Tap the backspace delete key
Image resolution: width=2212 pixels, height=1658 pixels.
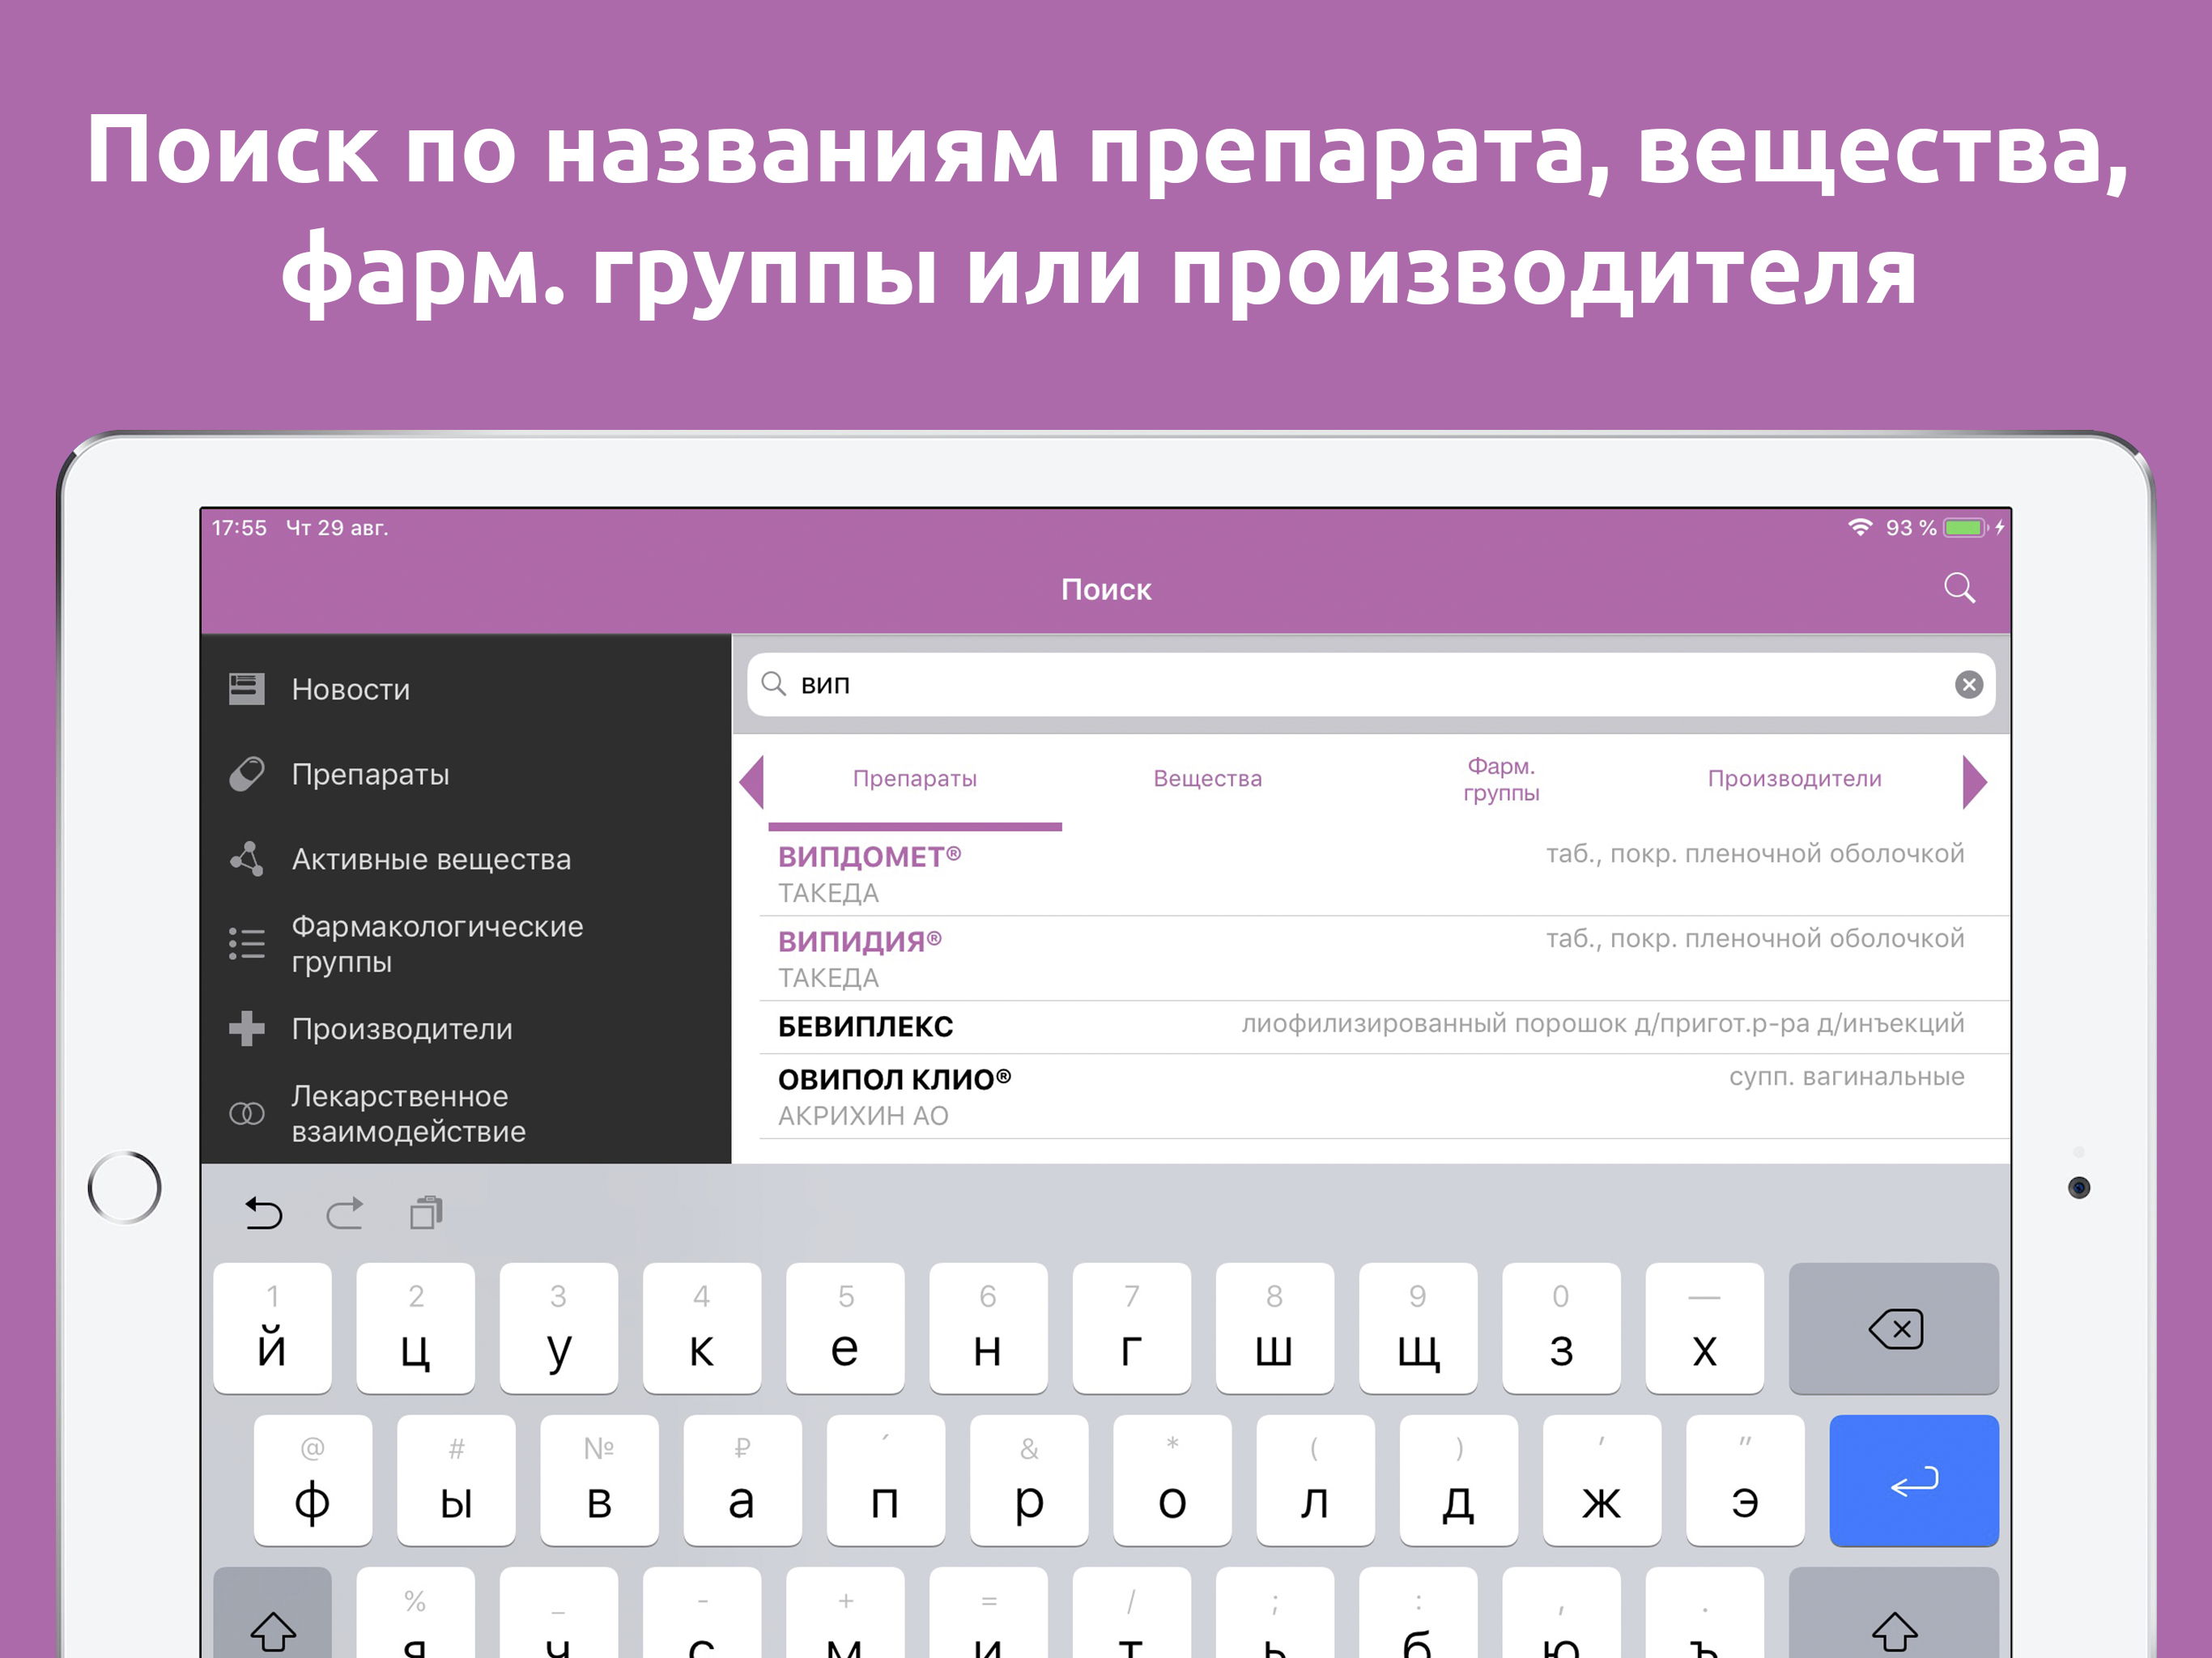click(x=1893, y=1328)
